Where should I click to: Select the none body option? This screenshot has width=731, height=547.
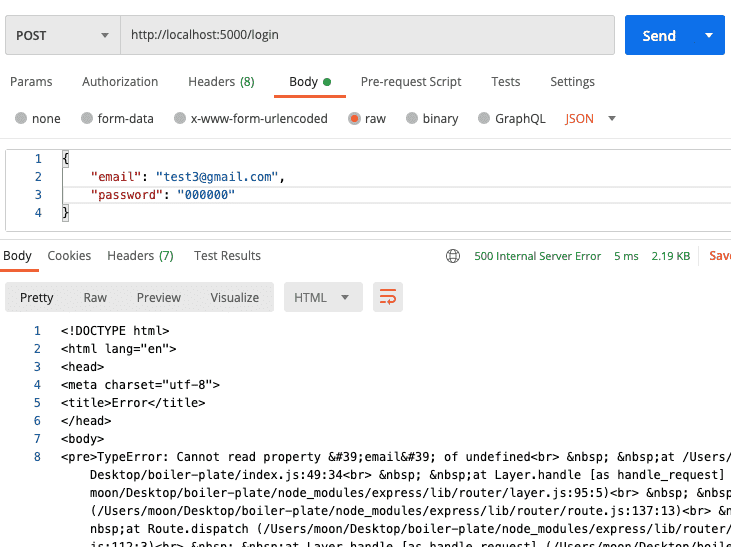tap(21, 118)
